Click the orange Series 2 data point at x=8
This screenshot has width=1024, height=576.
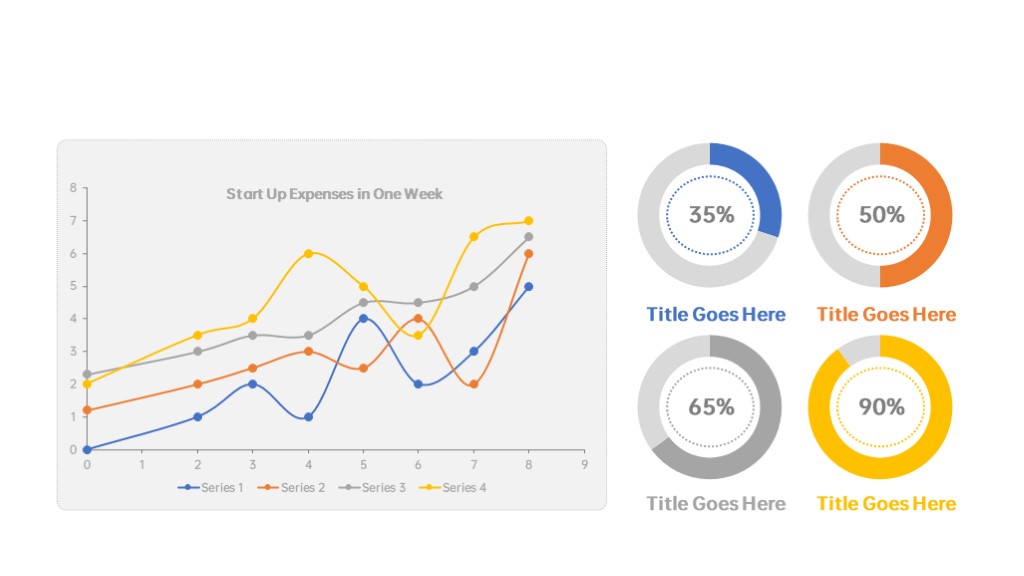pos(528,254)
